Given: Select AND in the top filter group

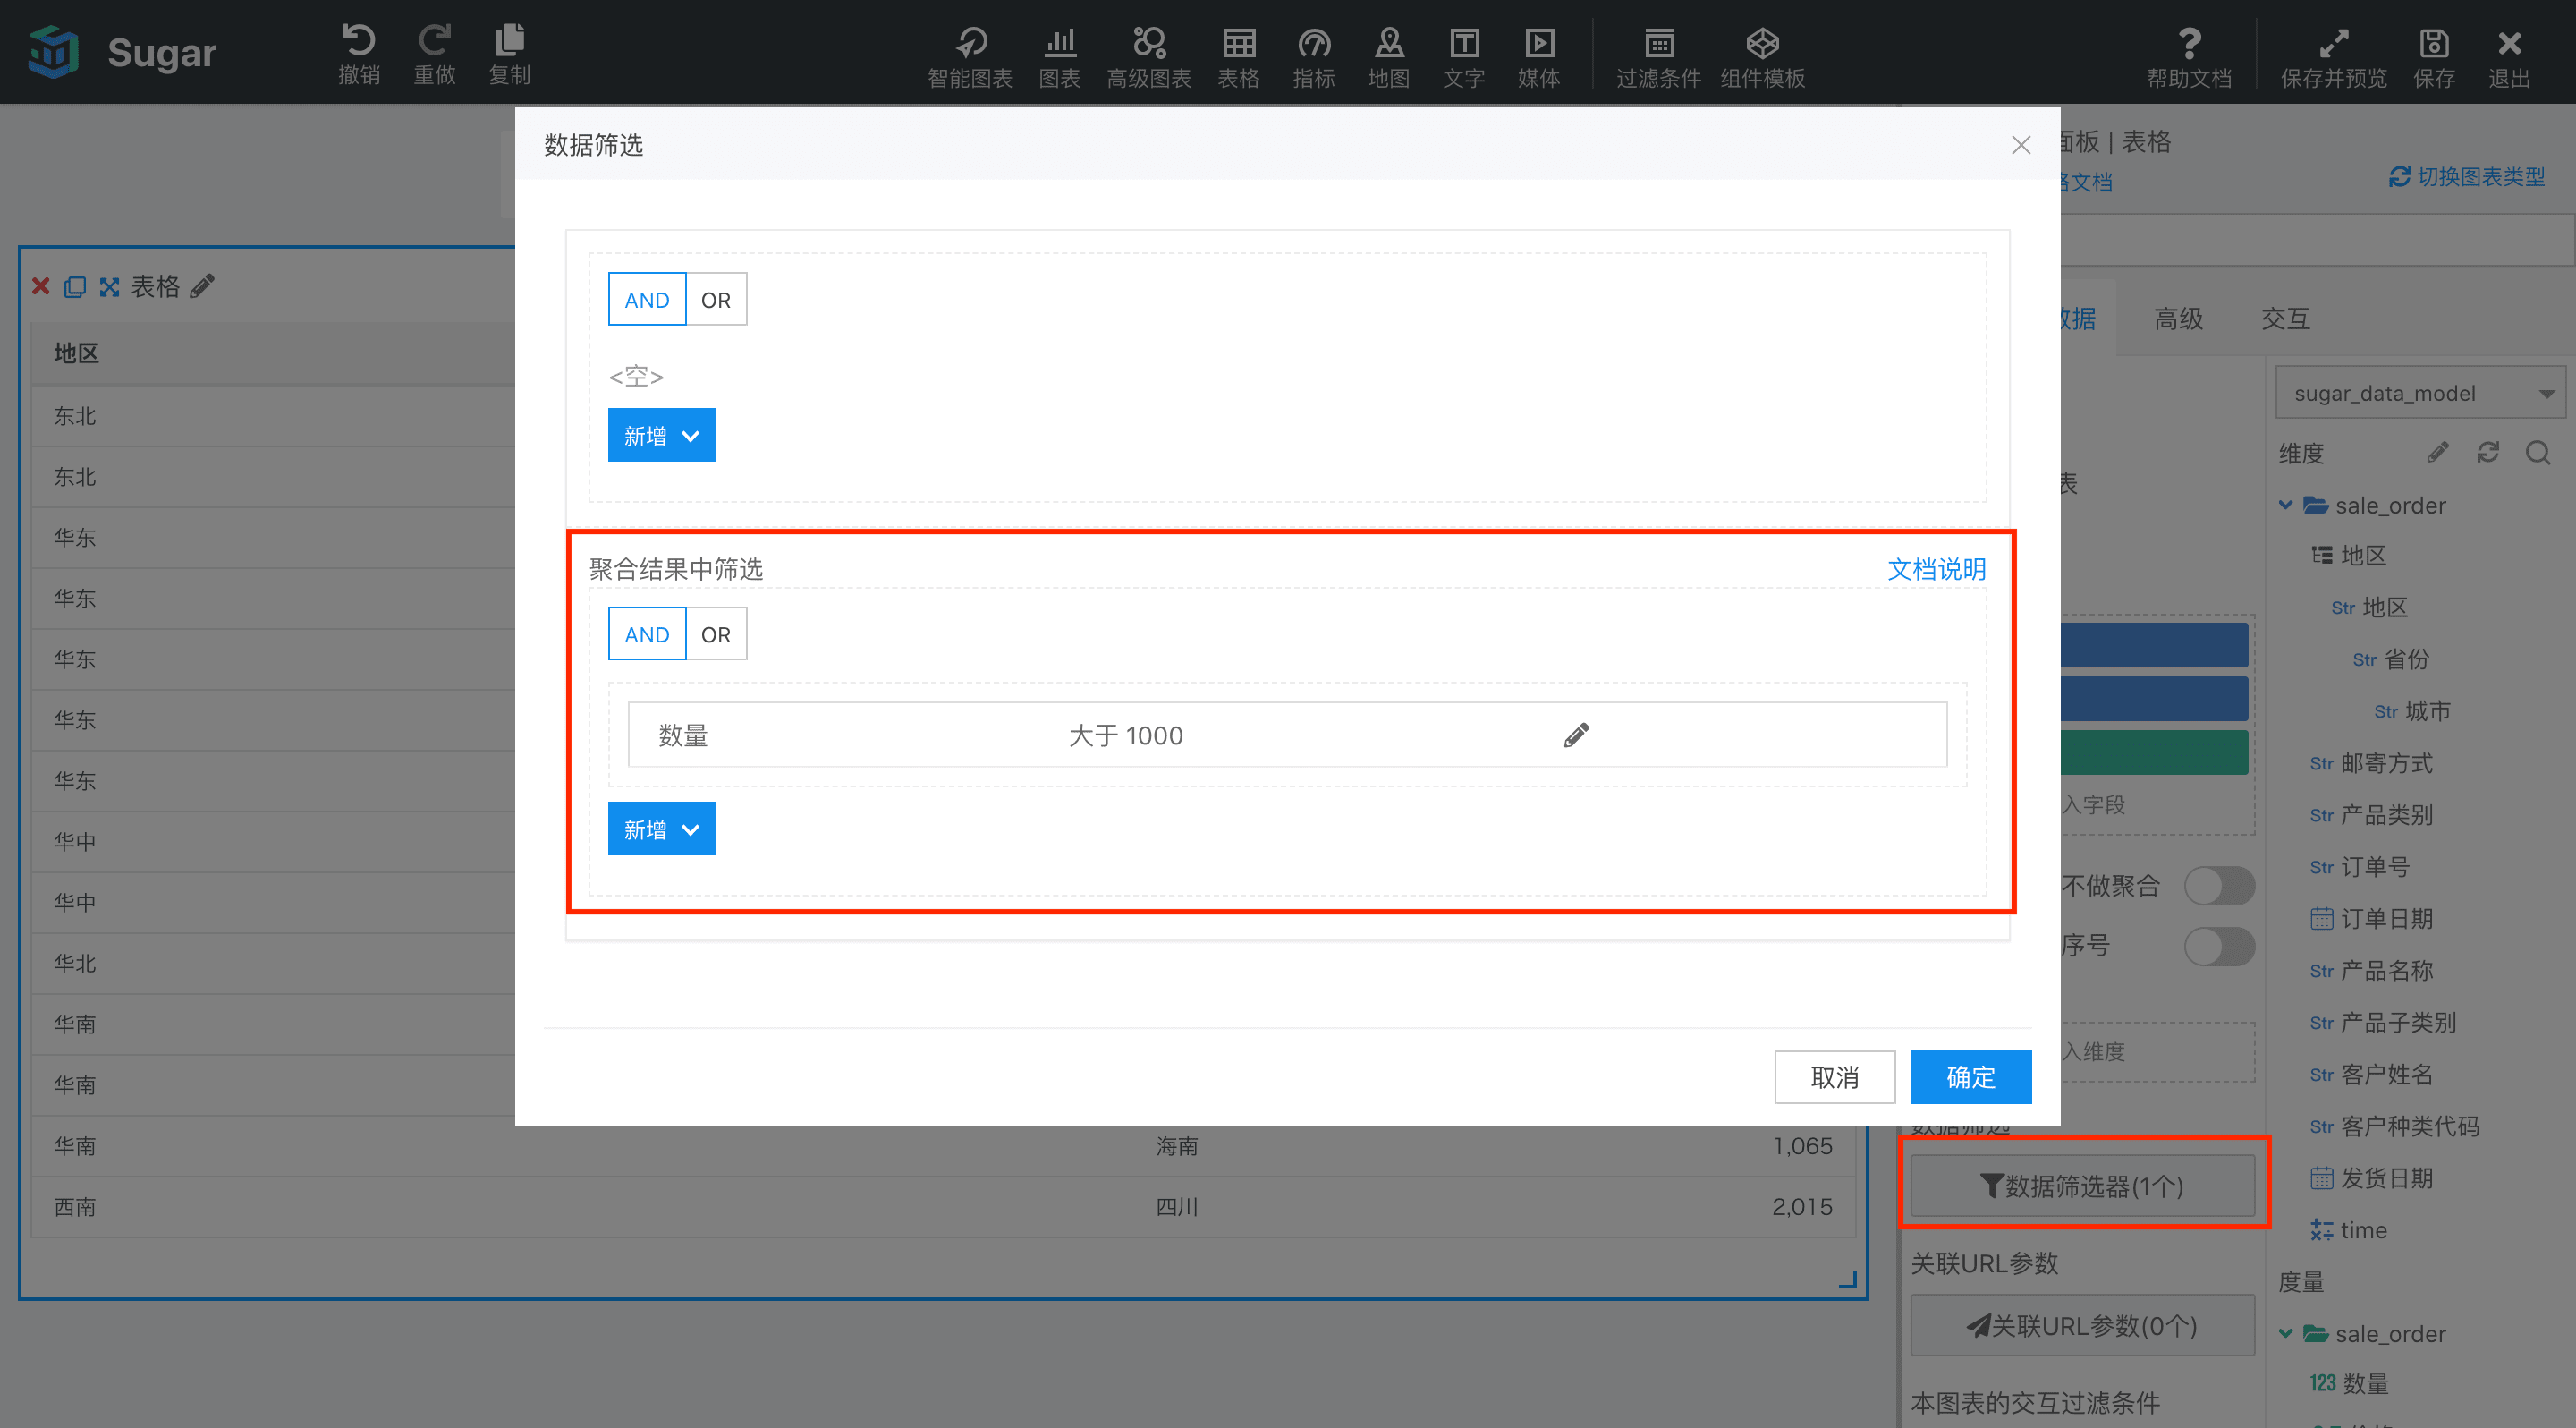Looking at the screenshot, I should point(646,299).
